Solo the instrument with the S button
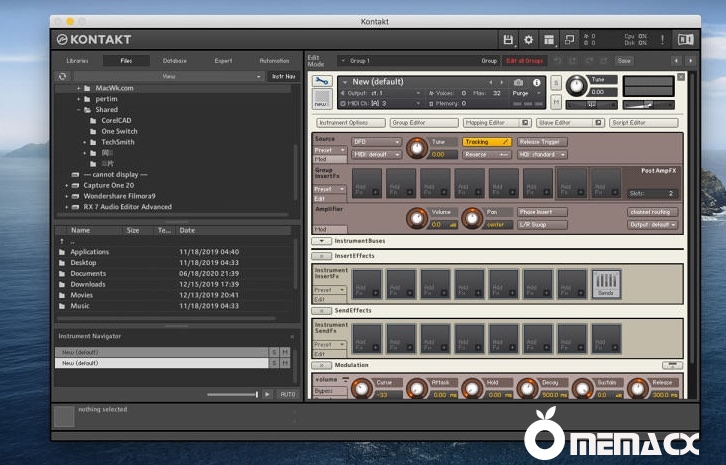The image size is (726, 465). [556, 83]
